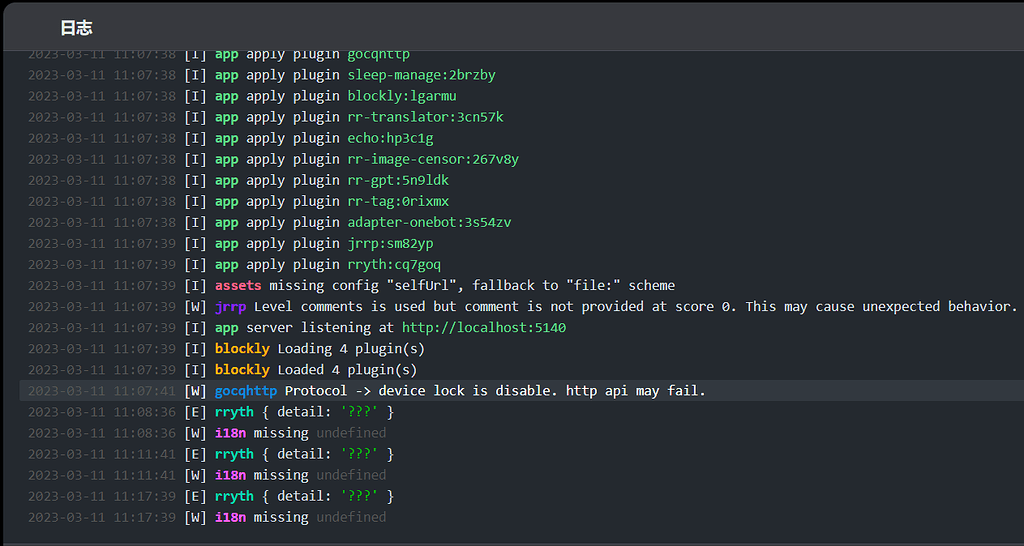Viewport: 1024px width, 546px height.
Task: Click the rr-tag:0rixmx plugin name
Action: 398,201
